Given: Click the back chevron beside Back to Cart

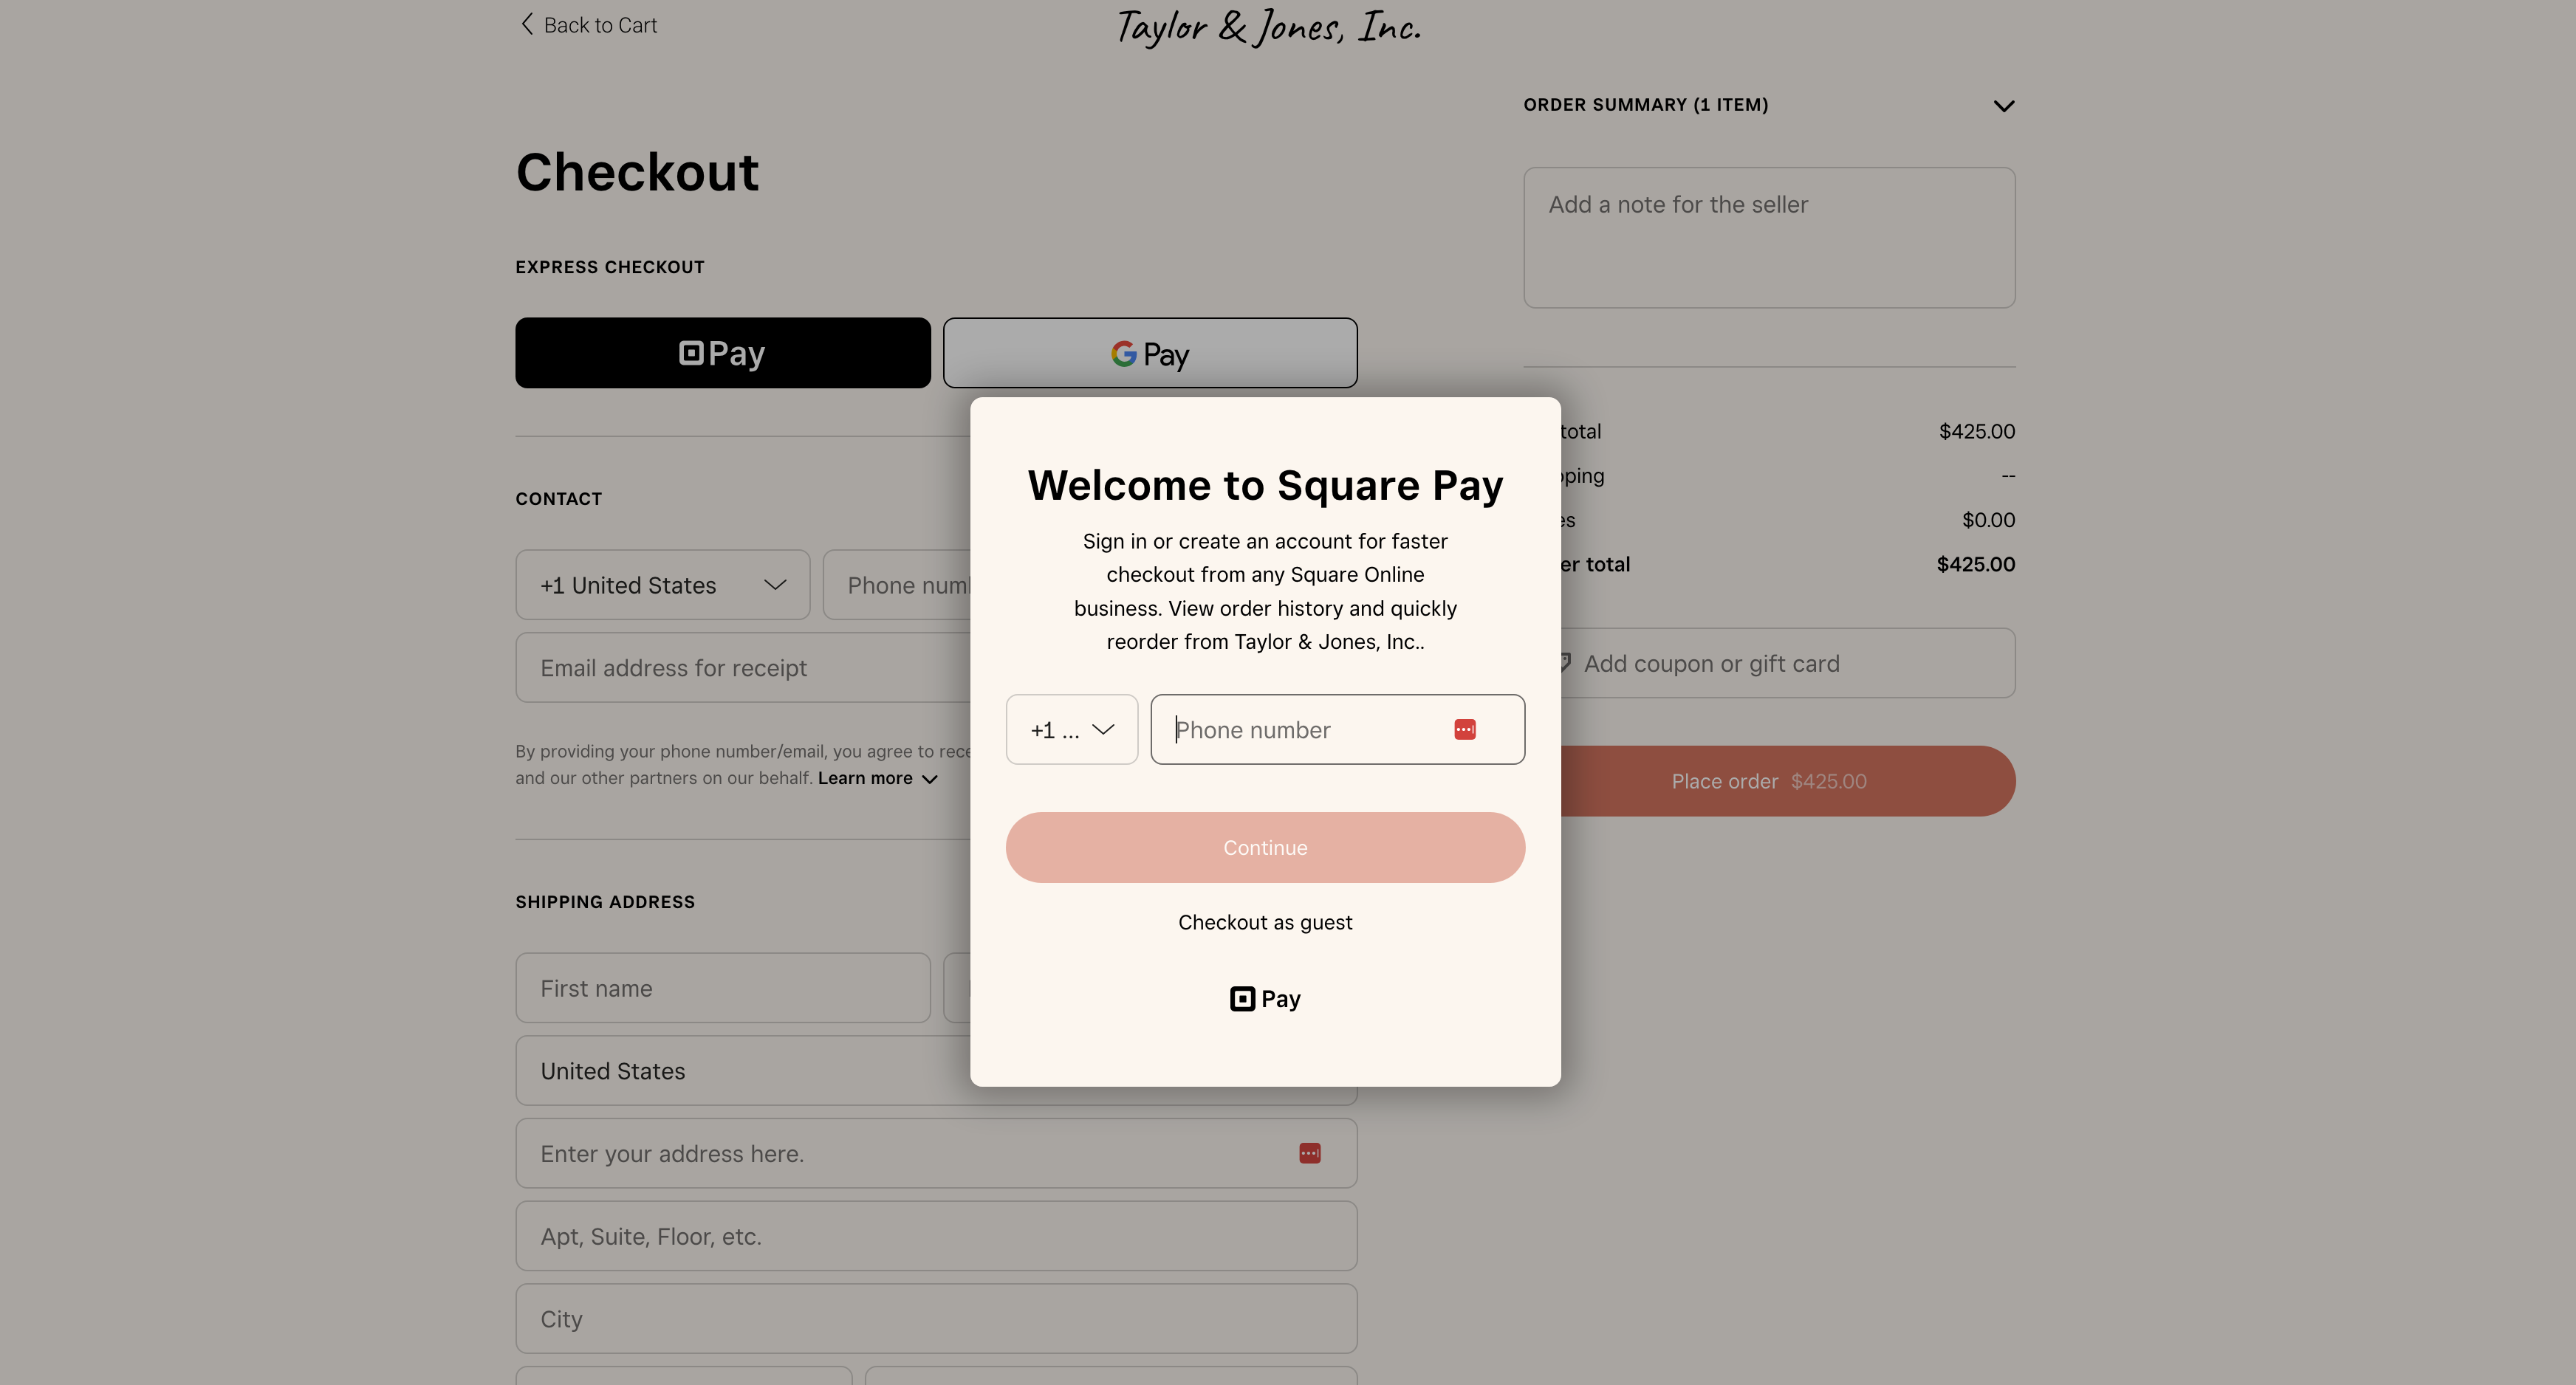Looking at the screenshot, I should click(527, 24).
